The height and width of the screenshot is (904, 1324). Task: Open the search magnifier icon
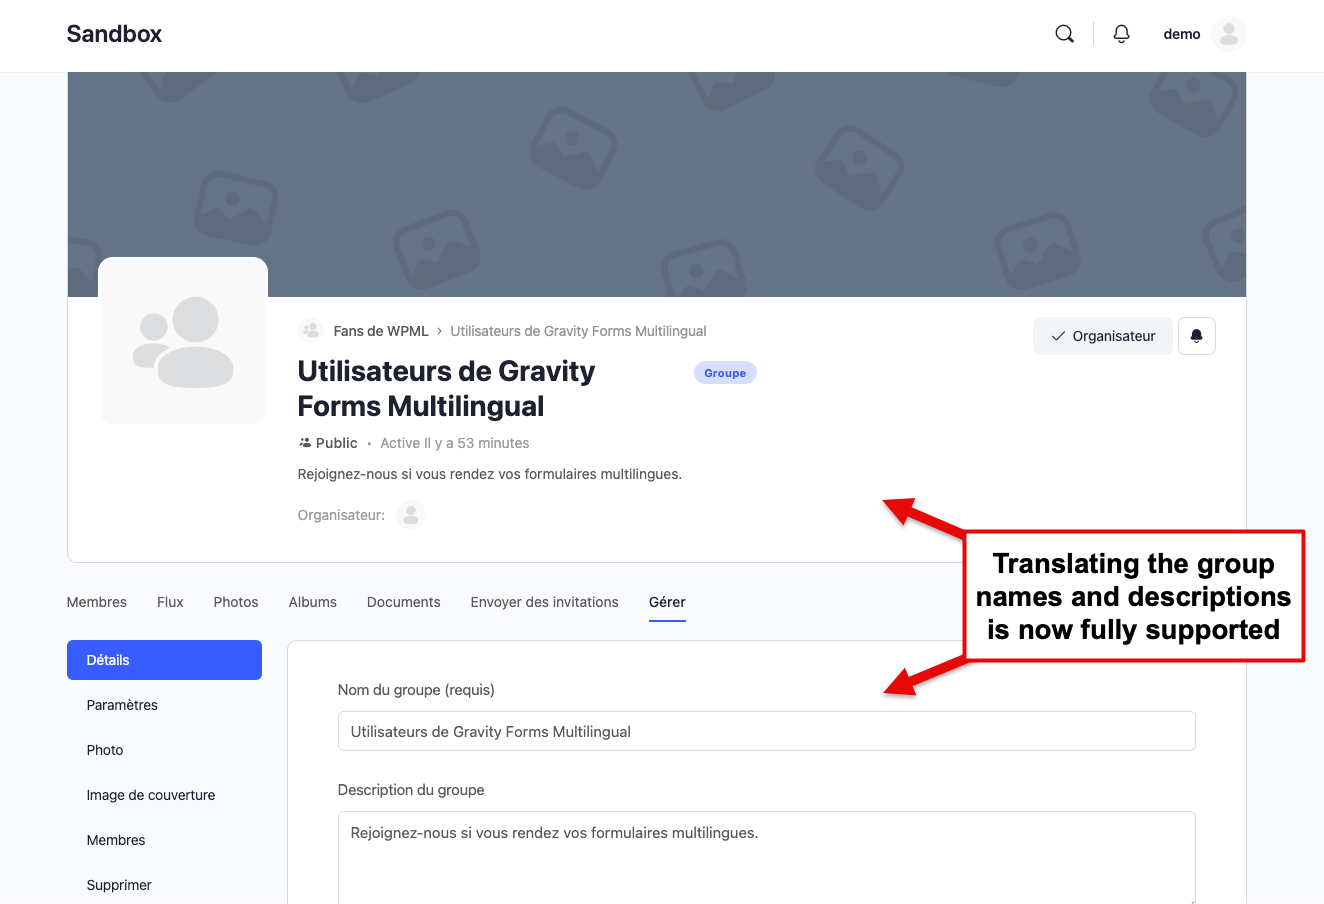1065,34
